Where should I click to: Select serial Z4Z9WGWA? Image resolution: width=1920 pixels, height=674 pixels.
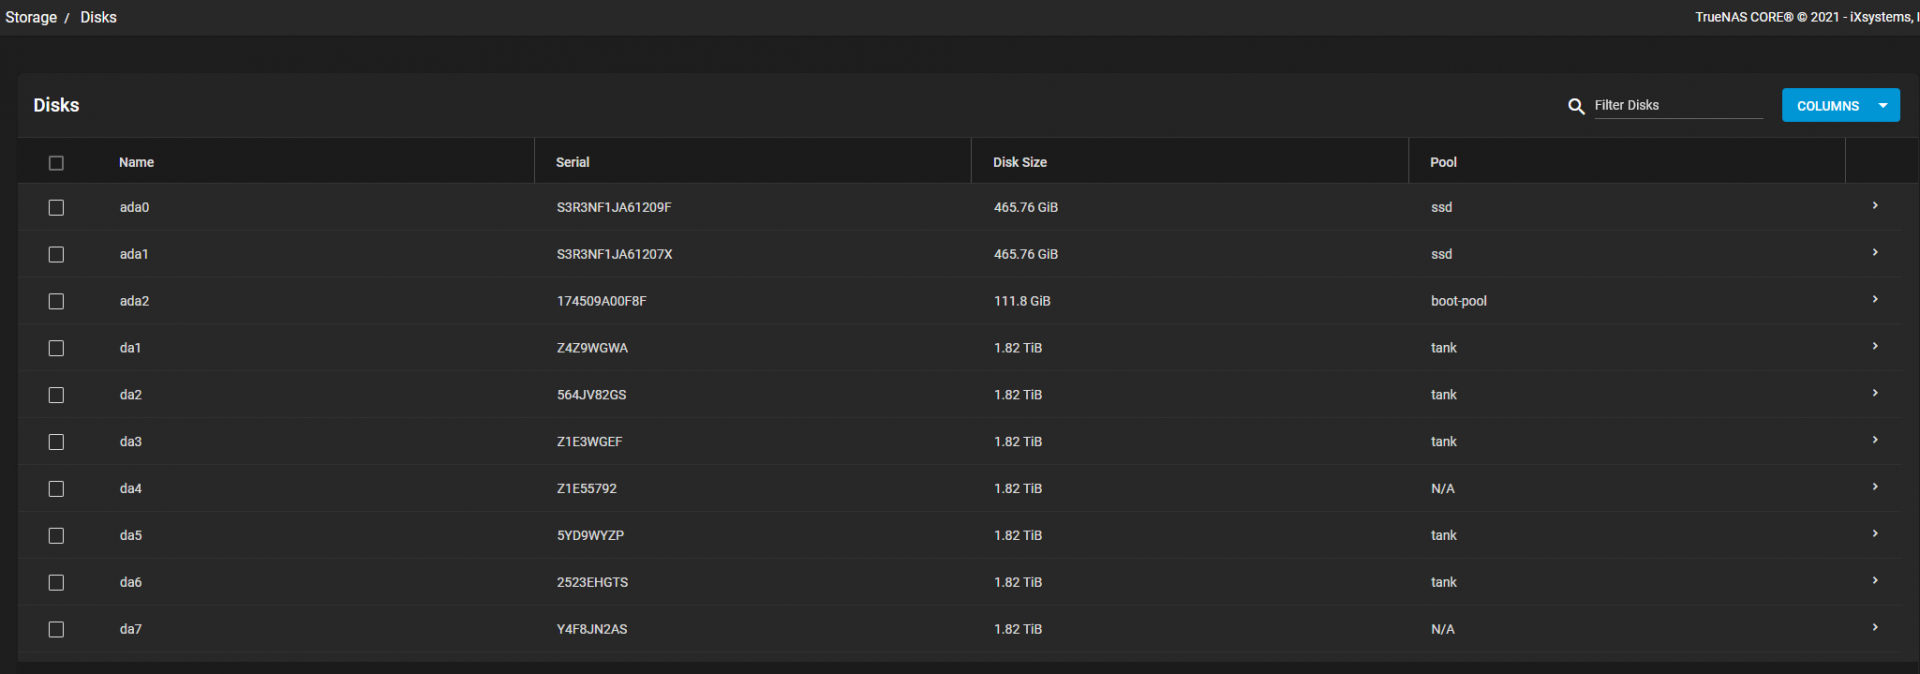[592, 348]
